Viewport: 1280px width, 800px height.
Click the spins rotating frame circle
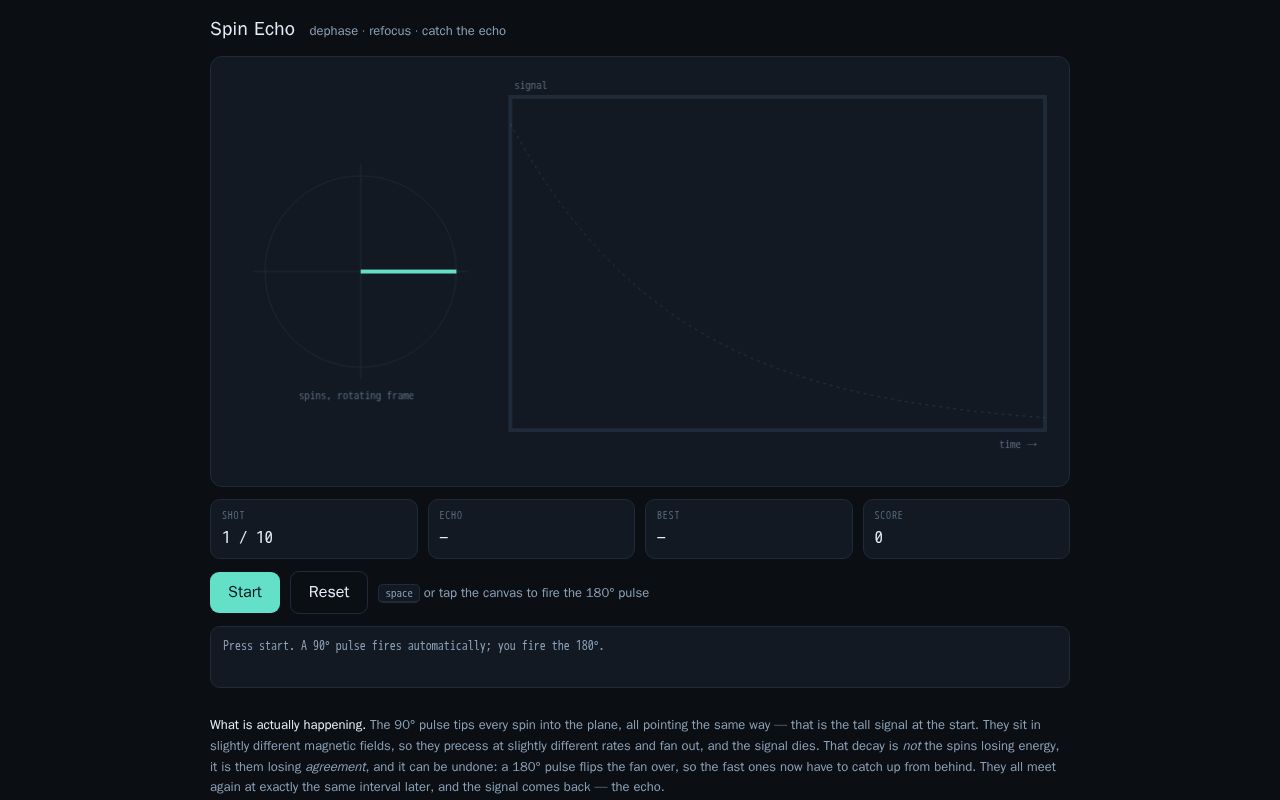click(x=361, y=271)
